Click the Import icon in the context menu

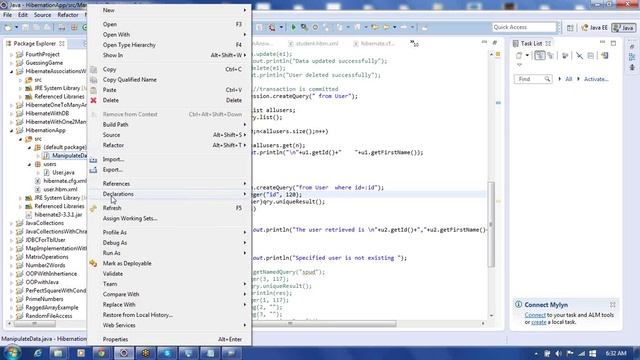click(x=93, y=159)
